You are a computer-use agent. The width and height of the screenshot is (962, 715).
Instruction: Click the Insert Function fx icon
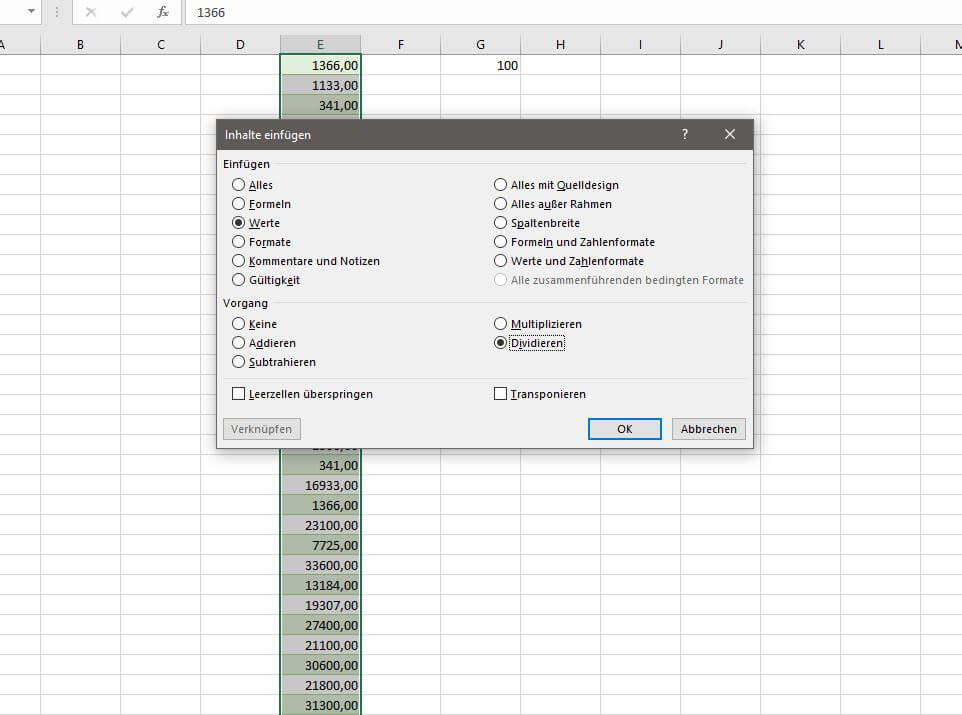(x=163, y=12)
